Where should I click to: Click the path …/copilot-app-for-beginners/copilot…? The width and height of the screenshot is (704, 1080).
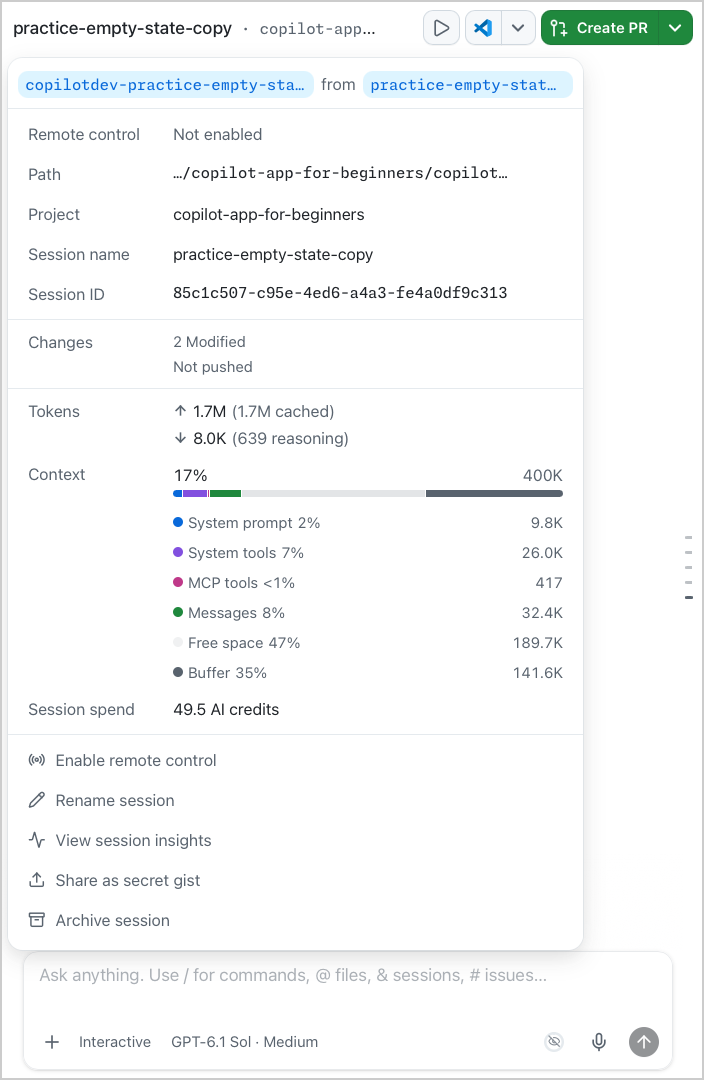340,174
